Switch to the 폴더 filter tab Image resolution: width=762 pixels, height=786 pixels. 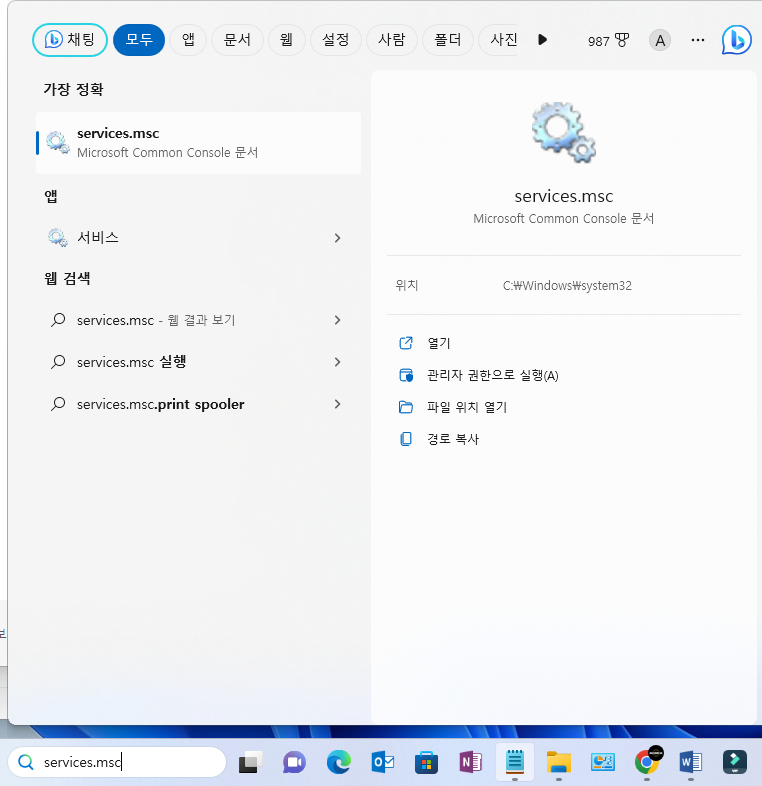point(448,40)
